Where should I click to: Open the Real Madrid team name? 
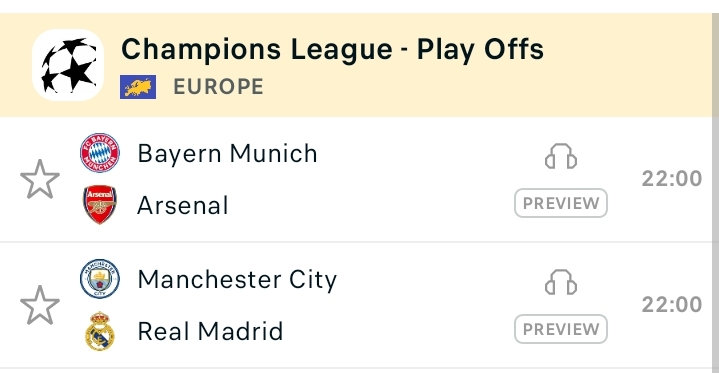[210, 331]
